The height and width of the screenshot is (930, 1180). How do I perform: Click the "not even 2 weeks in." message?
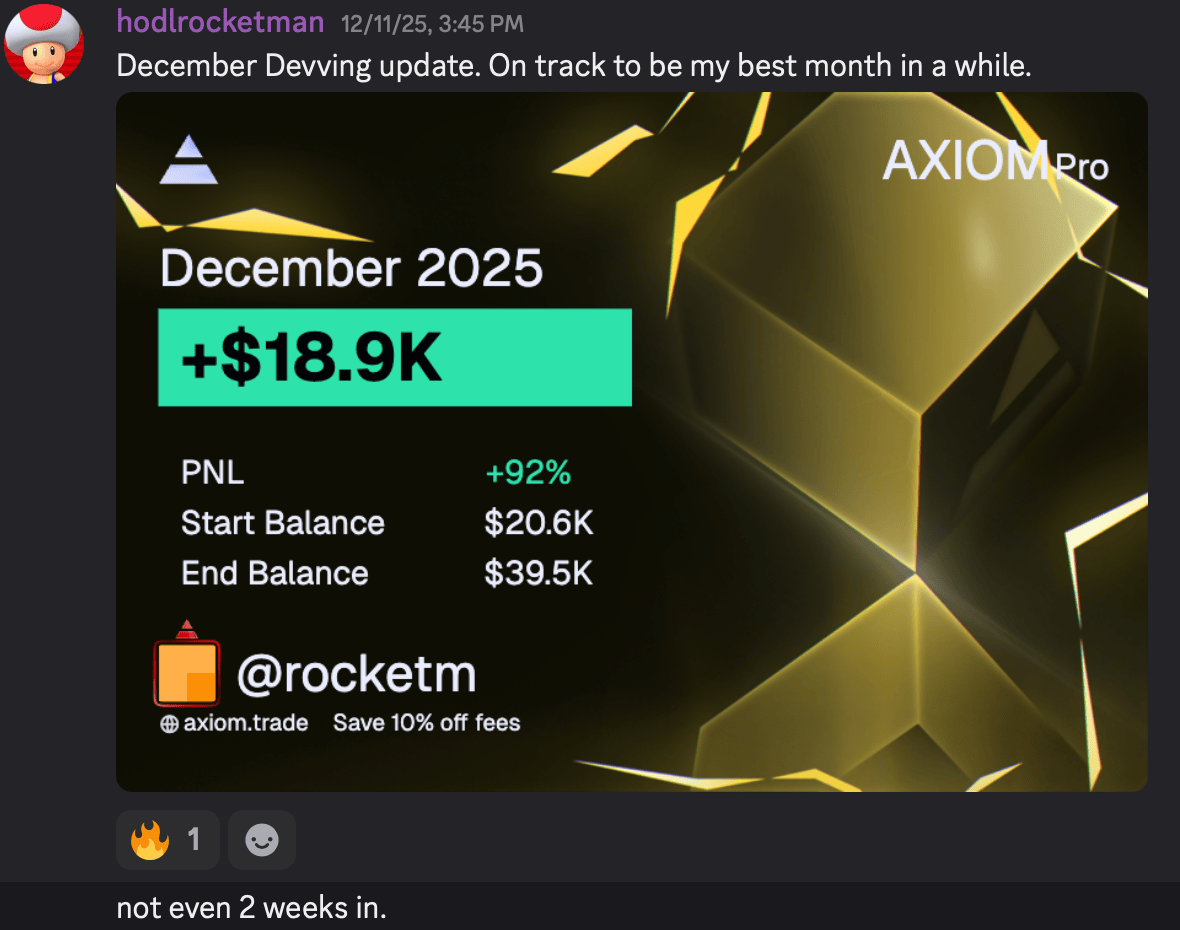[x=251, y=909]
